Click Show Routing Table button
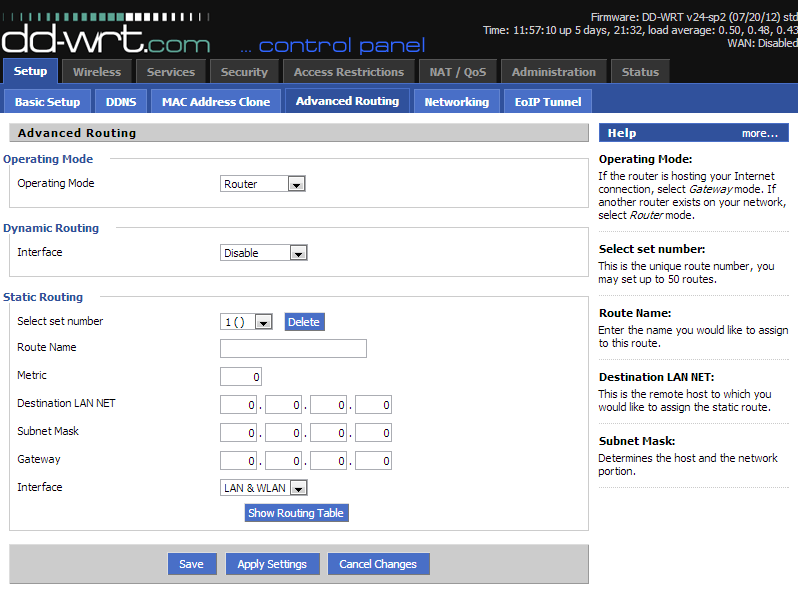The width and height of the screenshot is (798, 593). pyautogui.click(x=296, y=513)
